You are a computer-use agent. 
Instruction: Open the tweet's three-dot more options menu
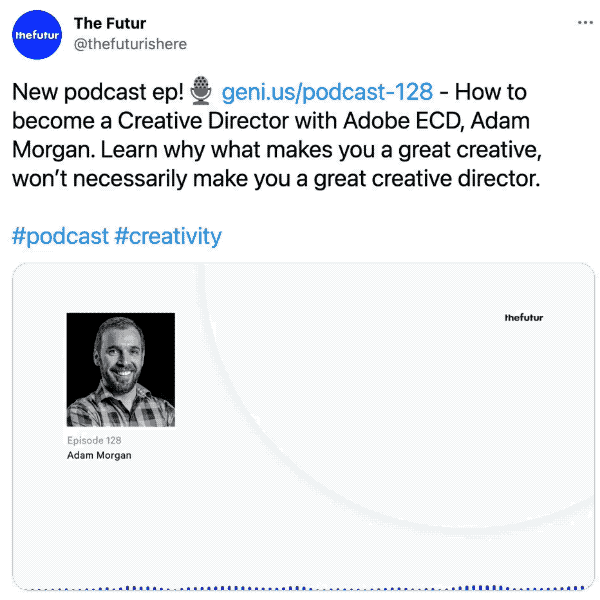(x=584, y=22)
